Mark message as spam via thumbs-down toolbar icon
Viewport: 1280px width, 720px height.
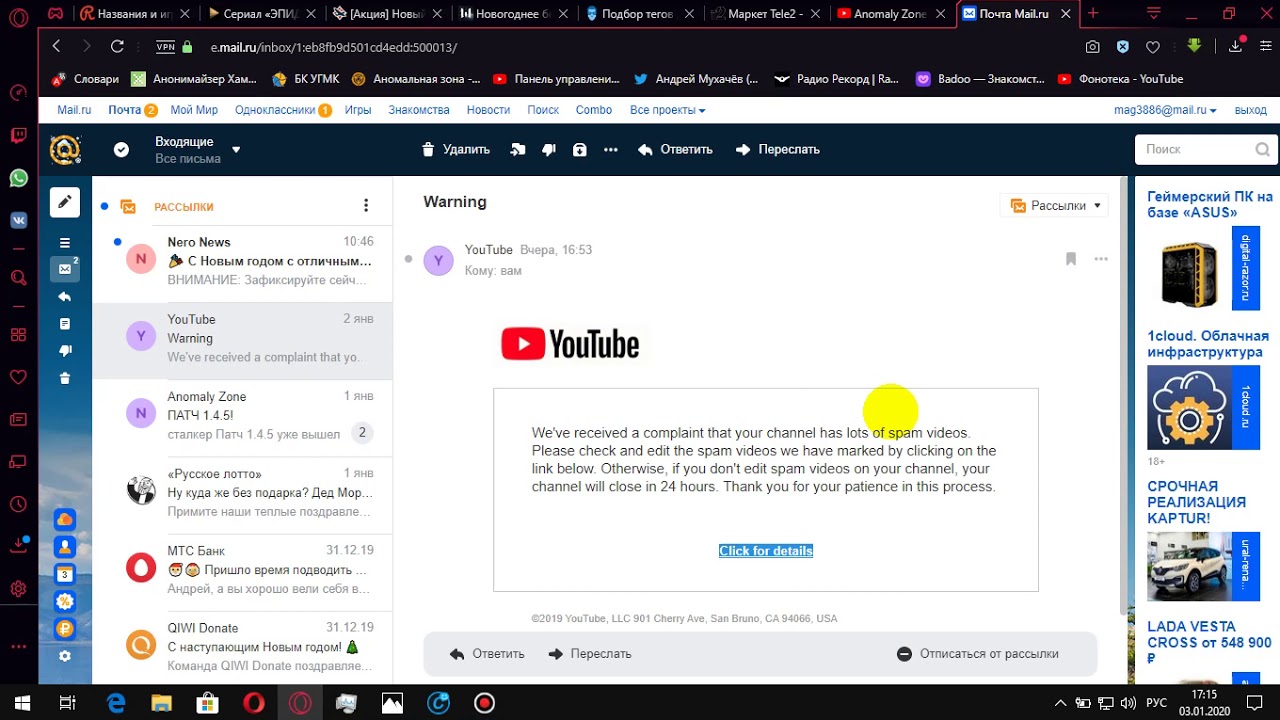[x=548, y=150]
